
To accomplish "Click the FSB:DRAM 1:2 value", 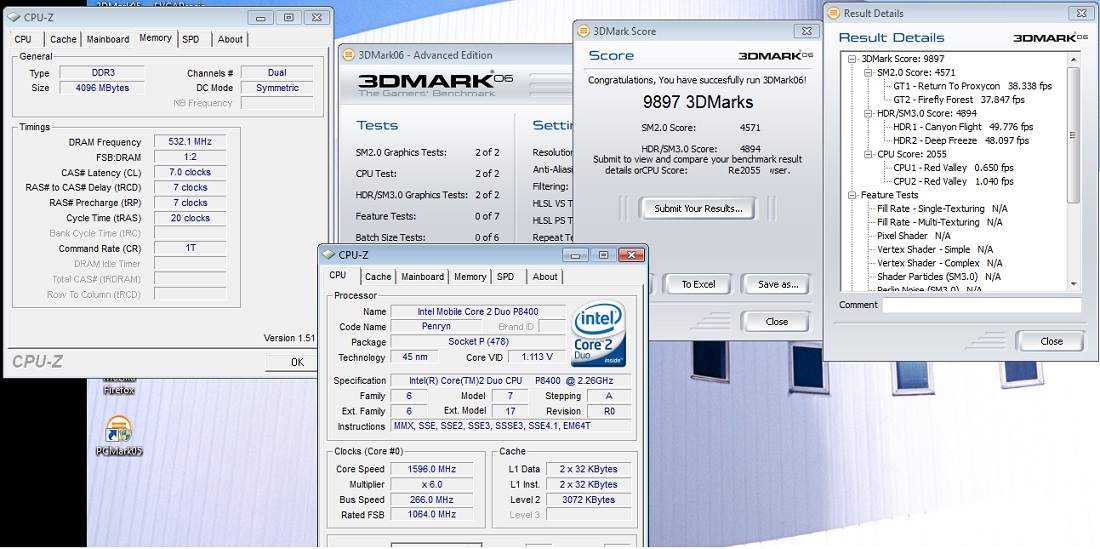I will pos(189,157).
